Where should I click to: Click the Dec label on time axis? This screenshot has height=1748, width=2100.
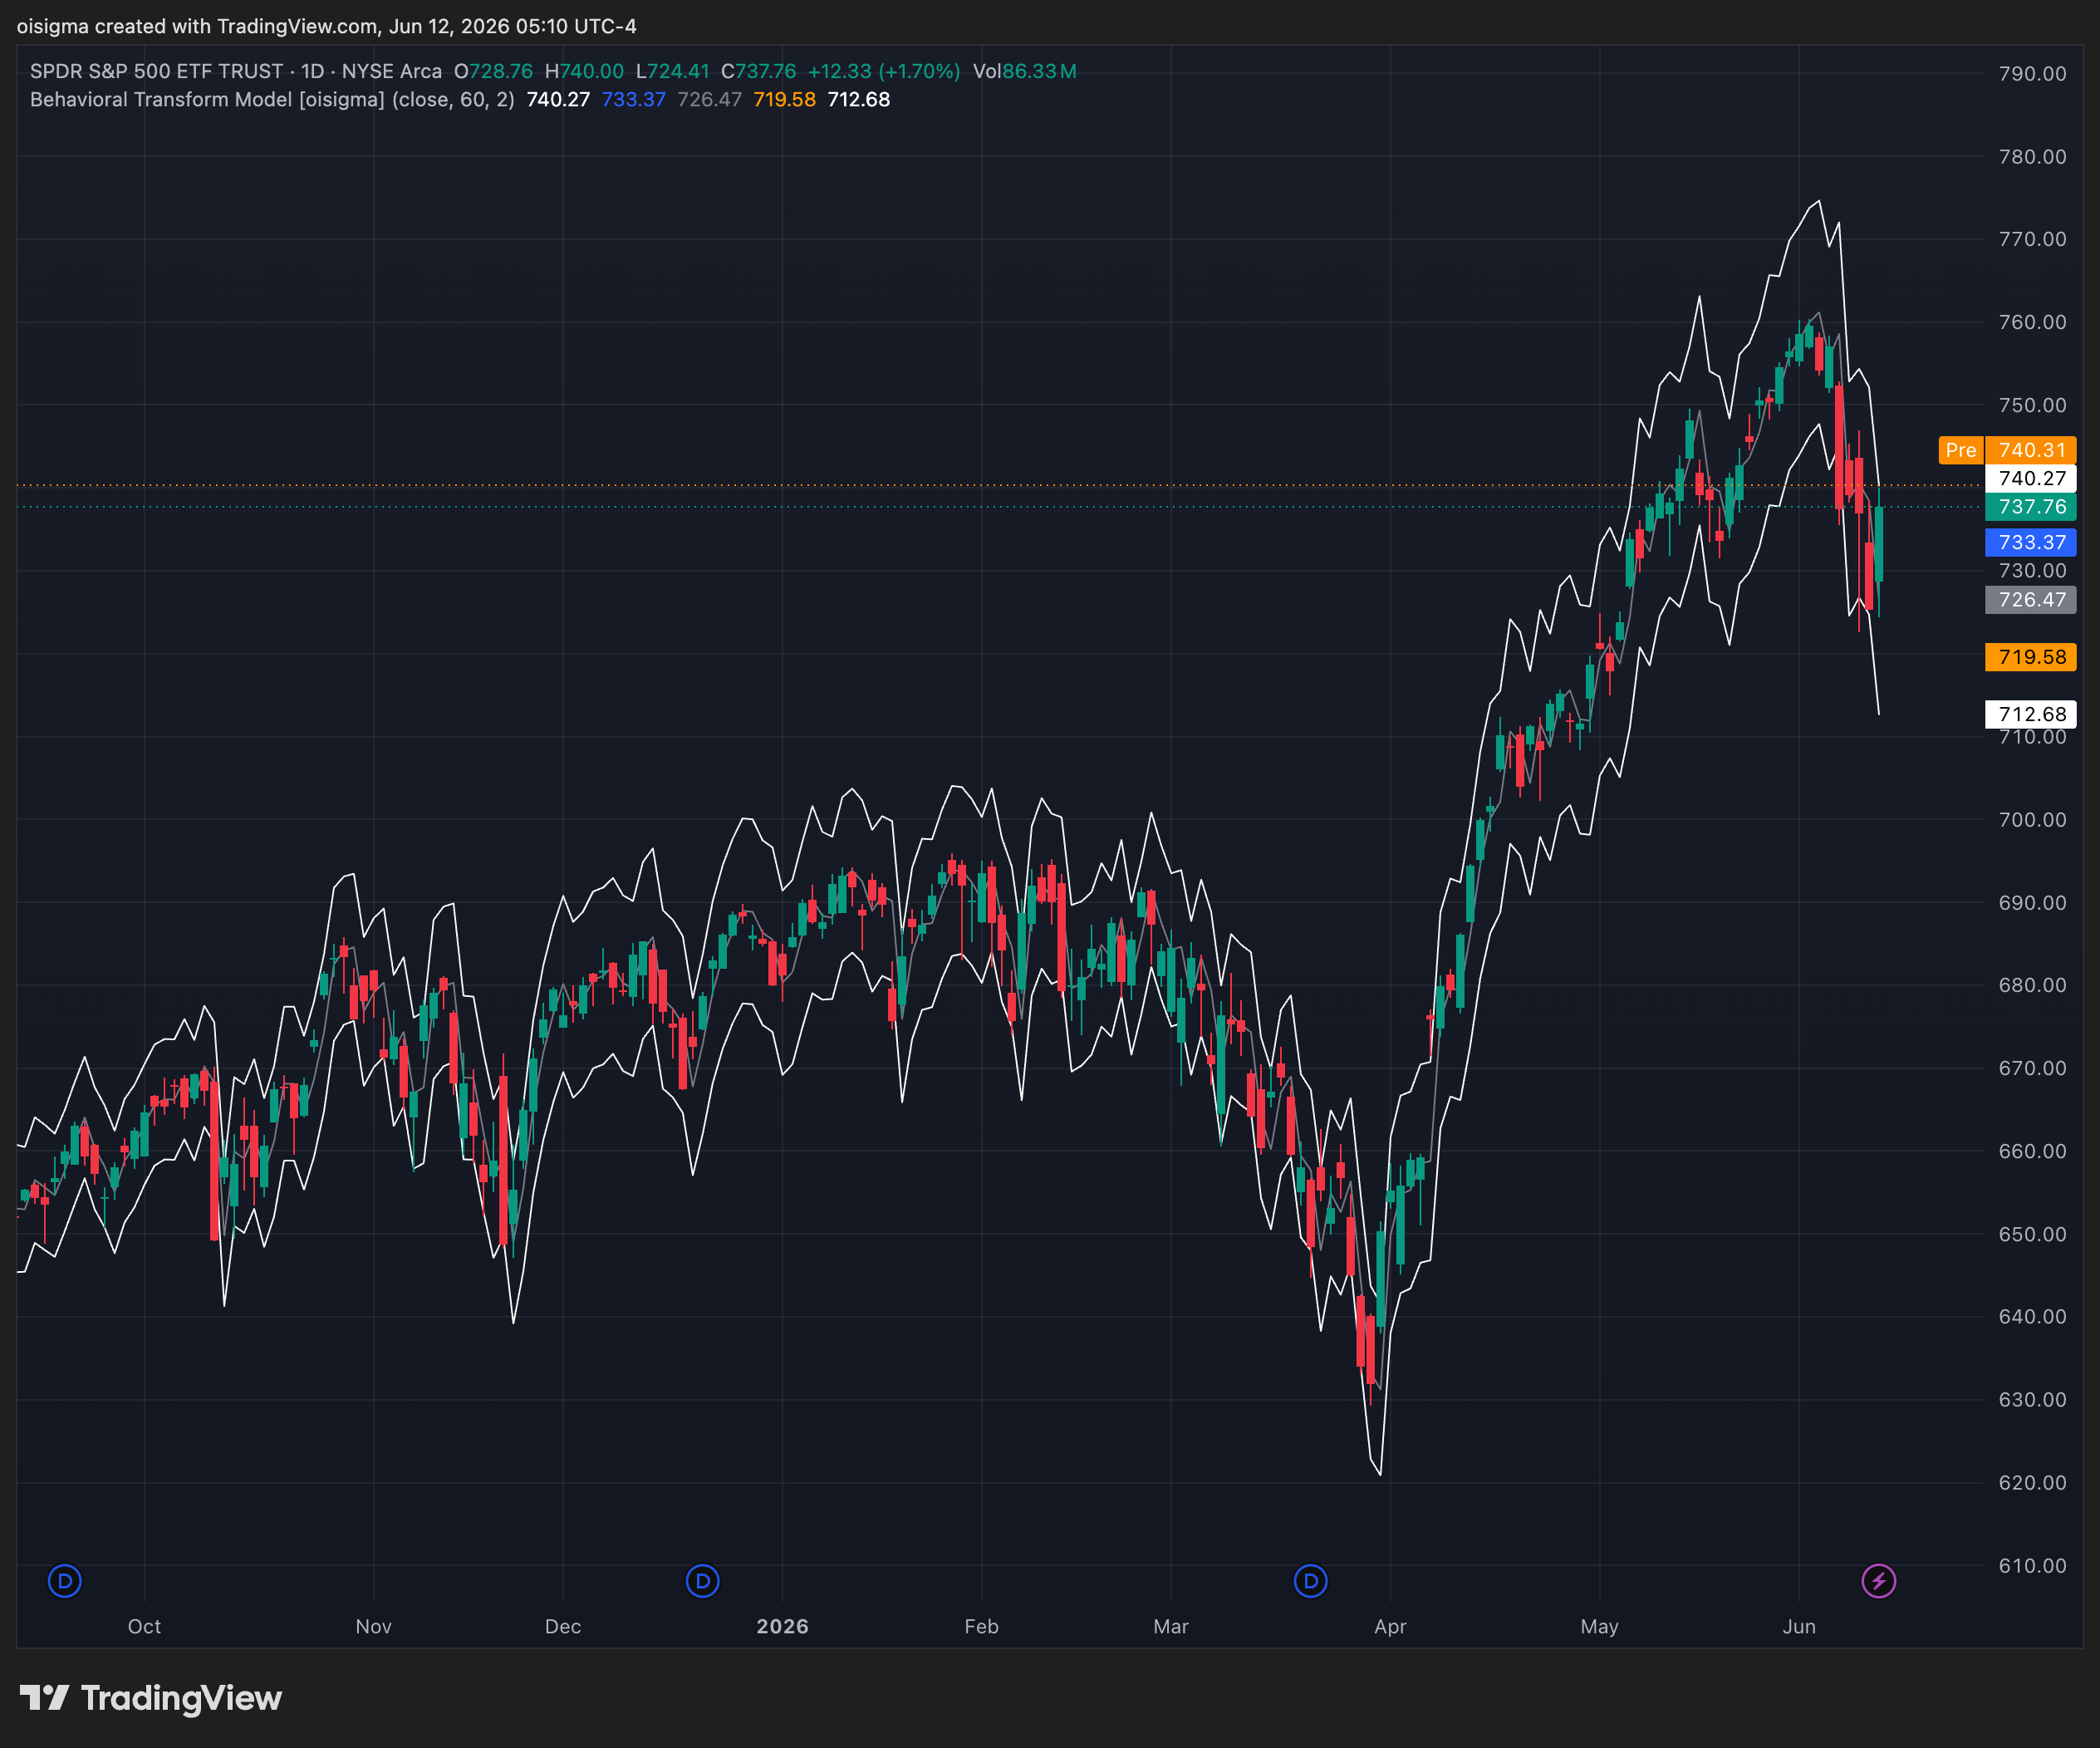tap(563, 1626)
